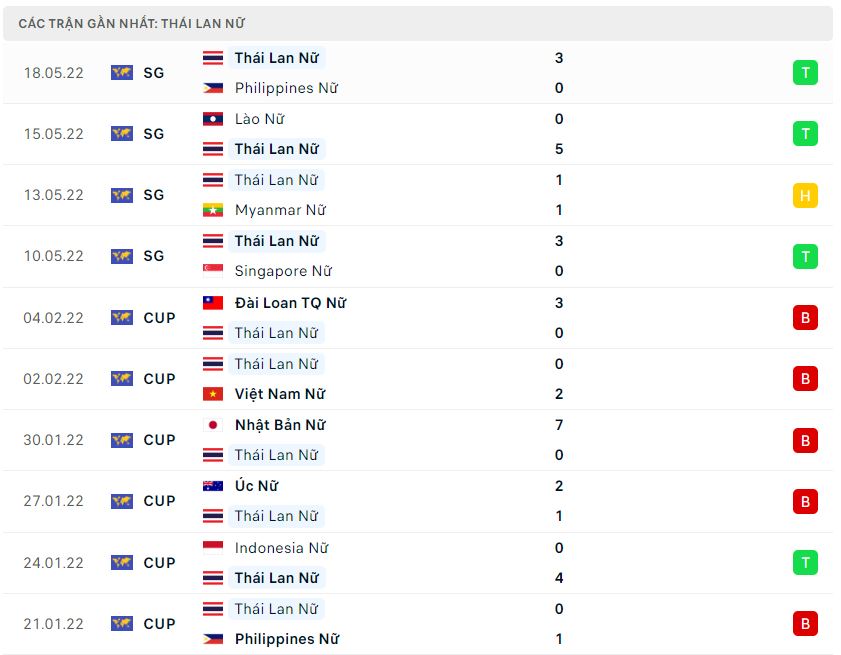
Task: Open Myanmar Nữ team link
Action: pos(280,210)
